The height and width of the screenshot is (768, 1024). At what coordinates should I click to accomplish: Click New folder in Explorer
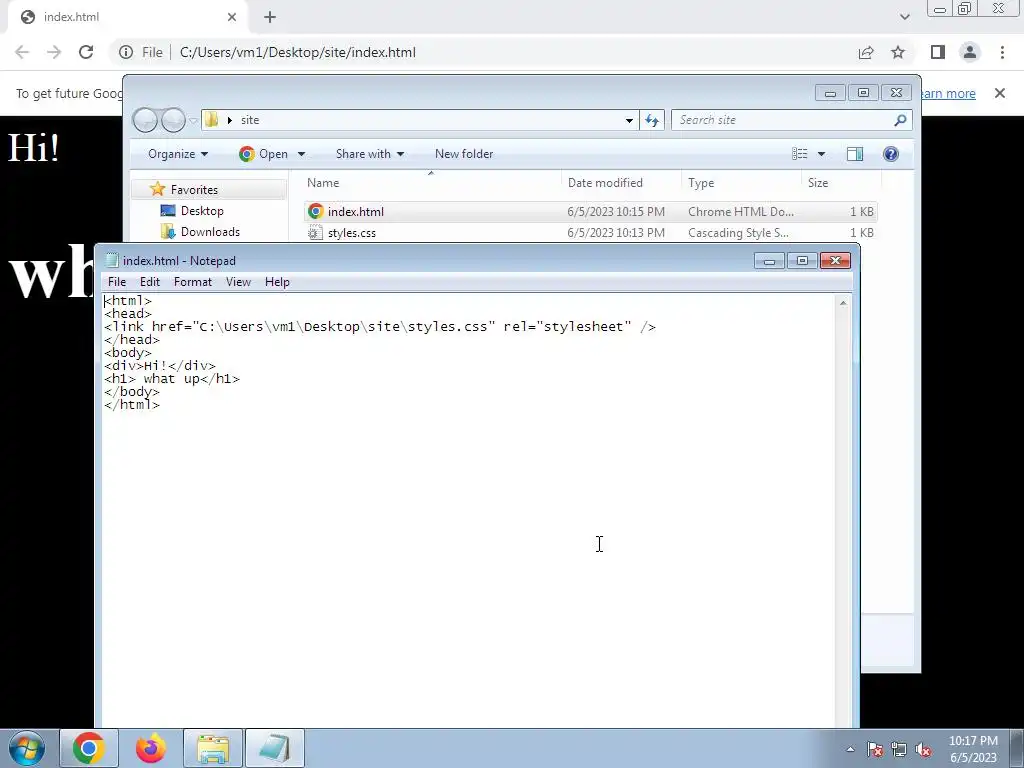coord(464,154)
